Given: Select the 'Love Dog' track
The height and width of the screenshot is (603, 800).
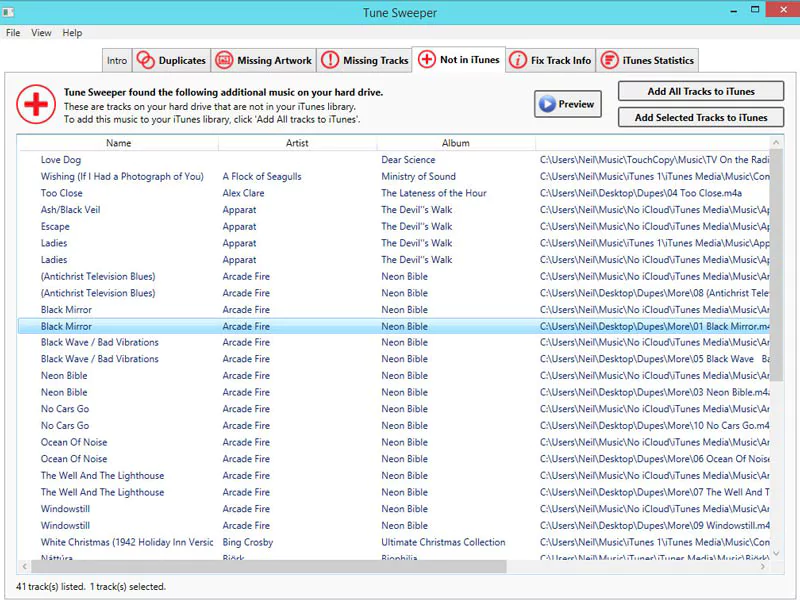Looking at the screenshot, I should [x=61, y=160].
